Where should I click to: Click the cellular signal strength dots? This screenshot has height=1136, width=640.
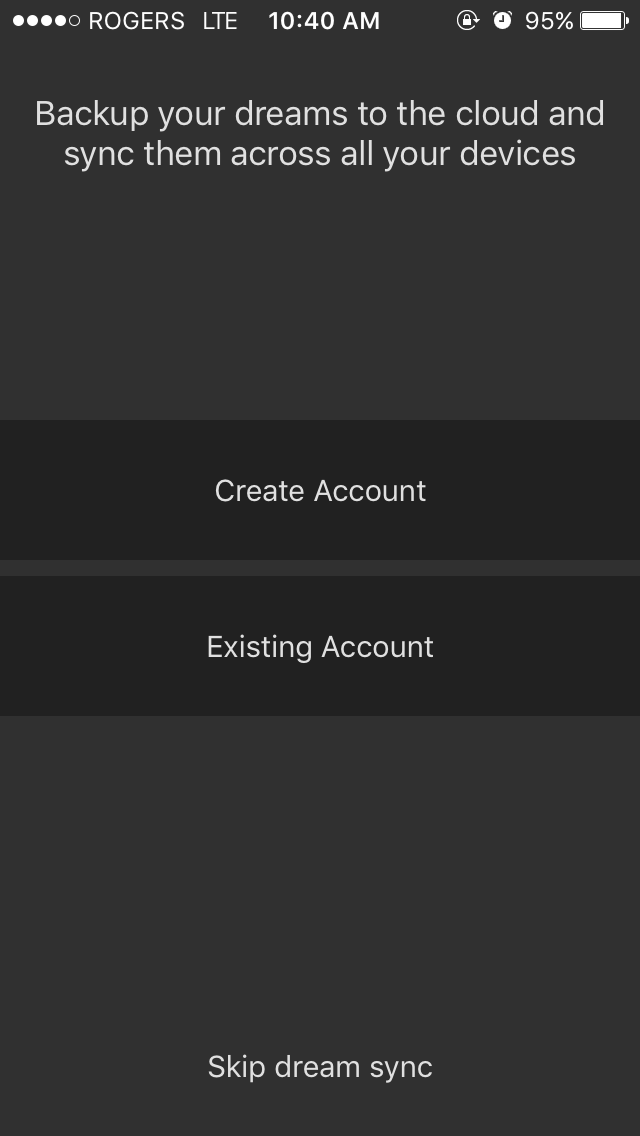(46, 21)
